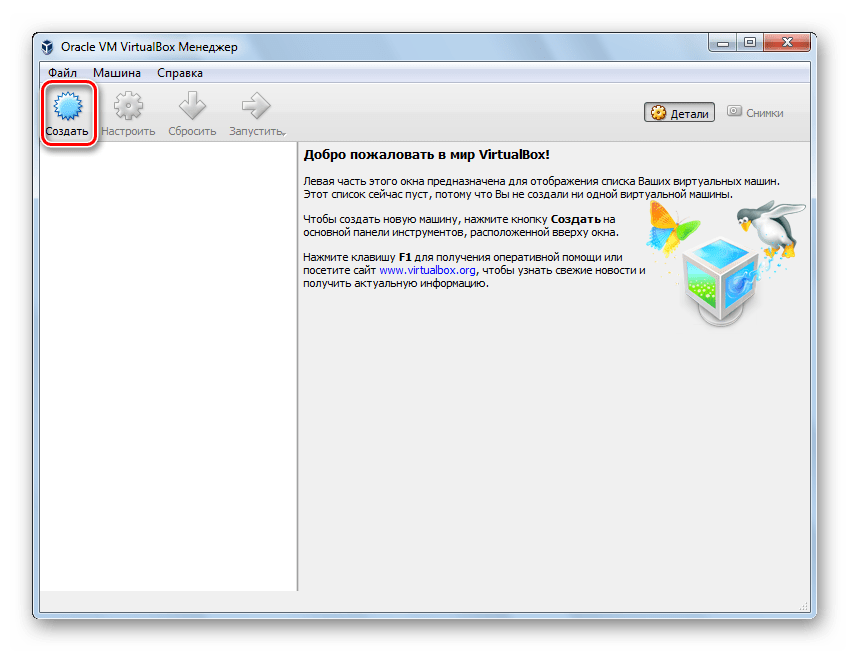Click the Создать (Create) toolbar icon
850x652 pixels.
pos(67,108)
